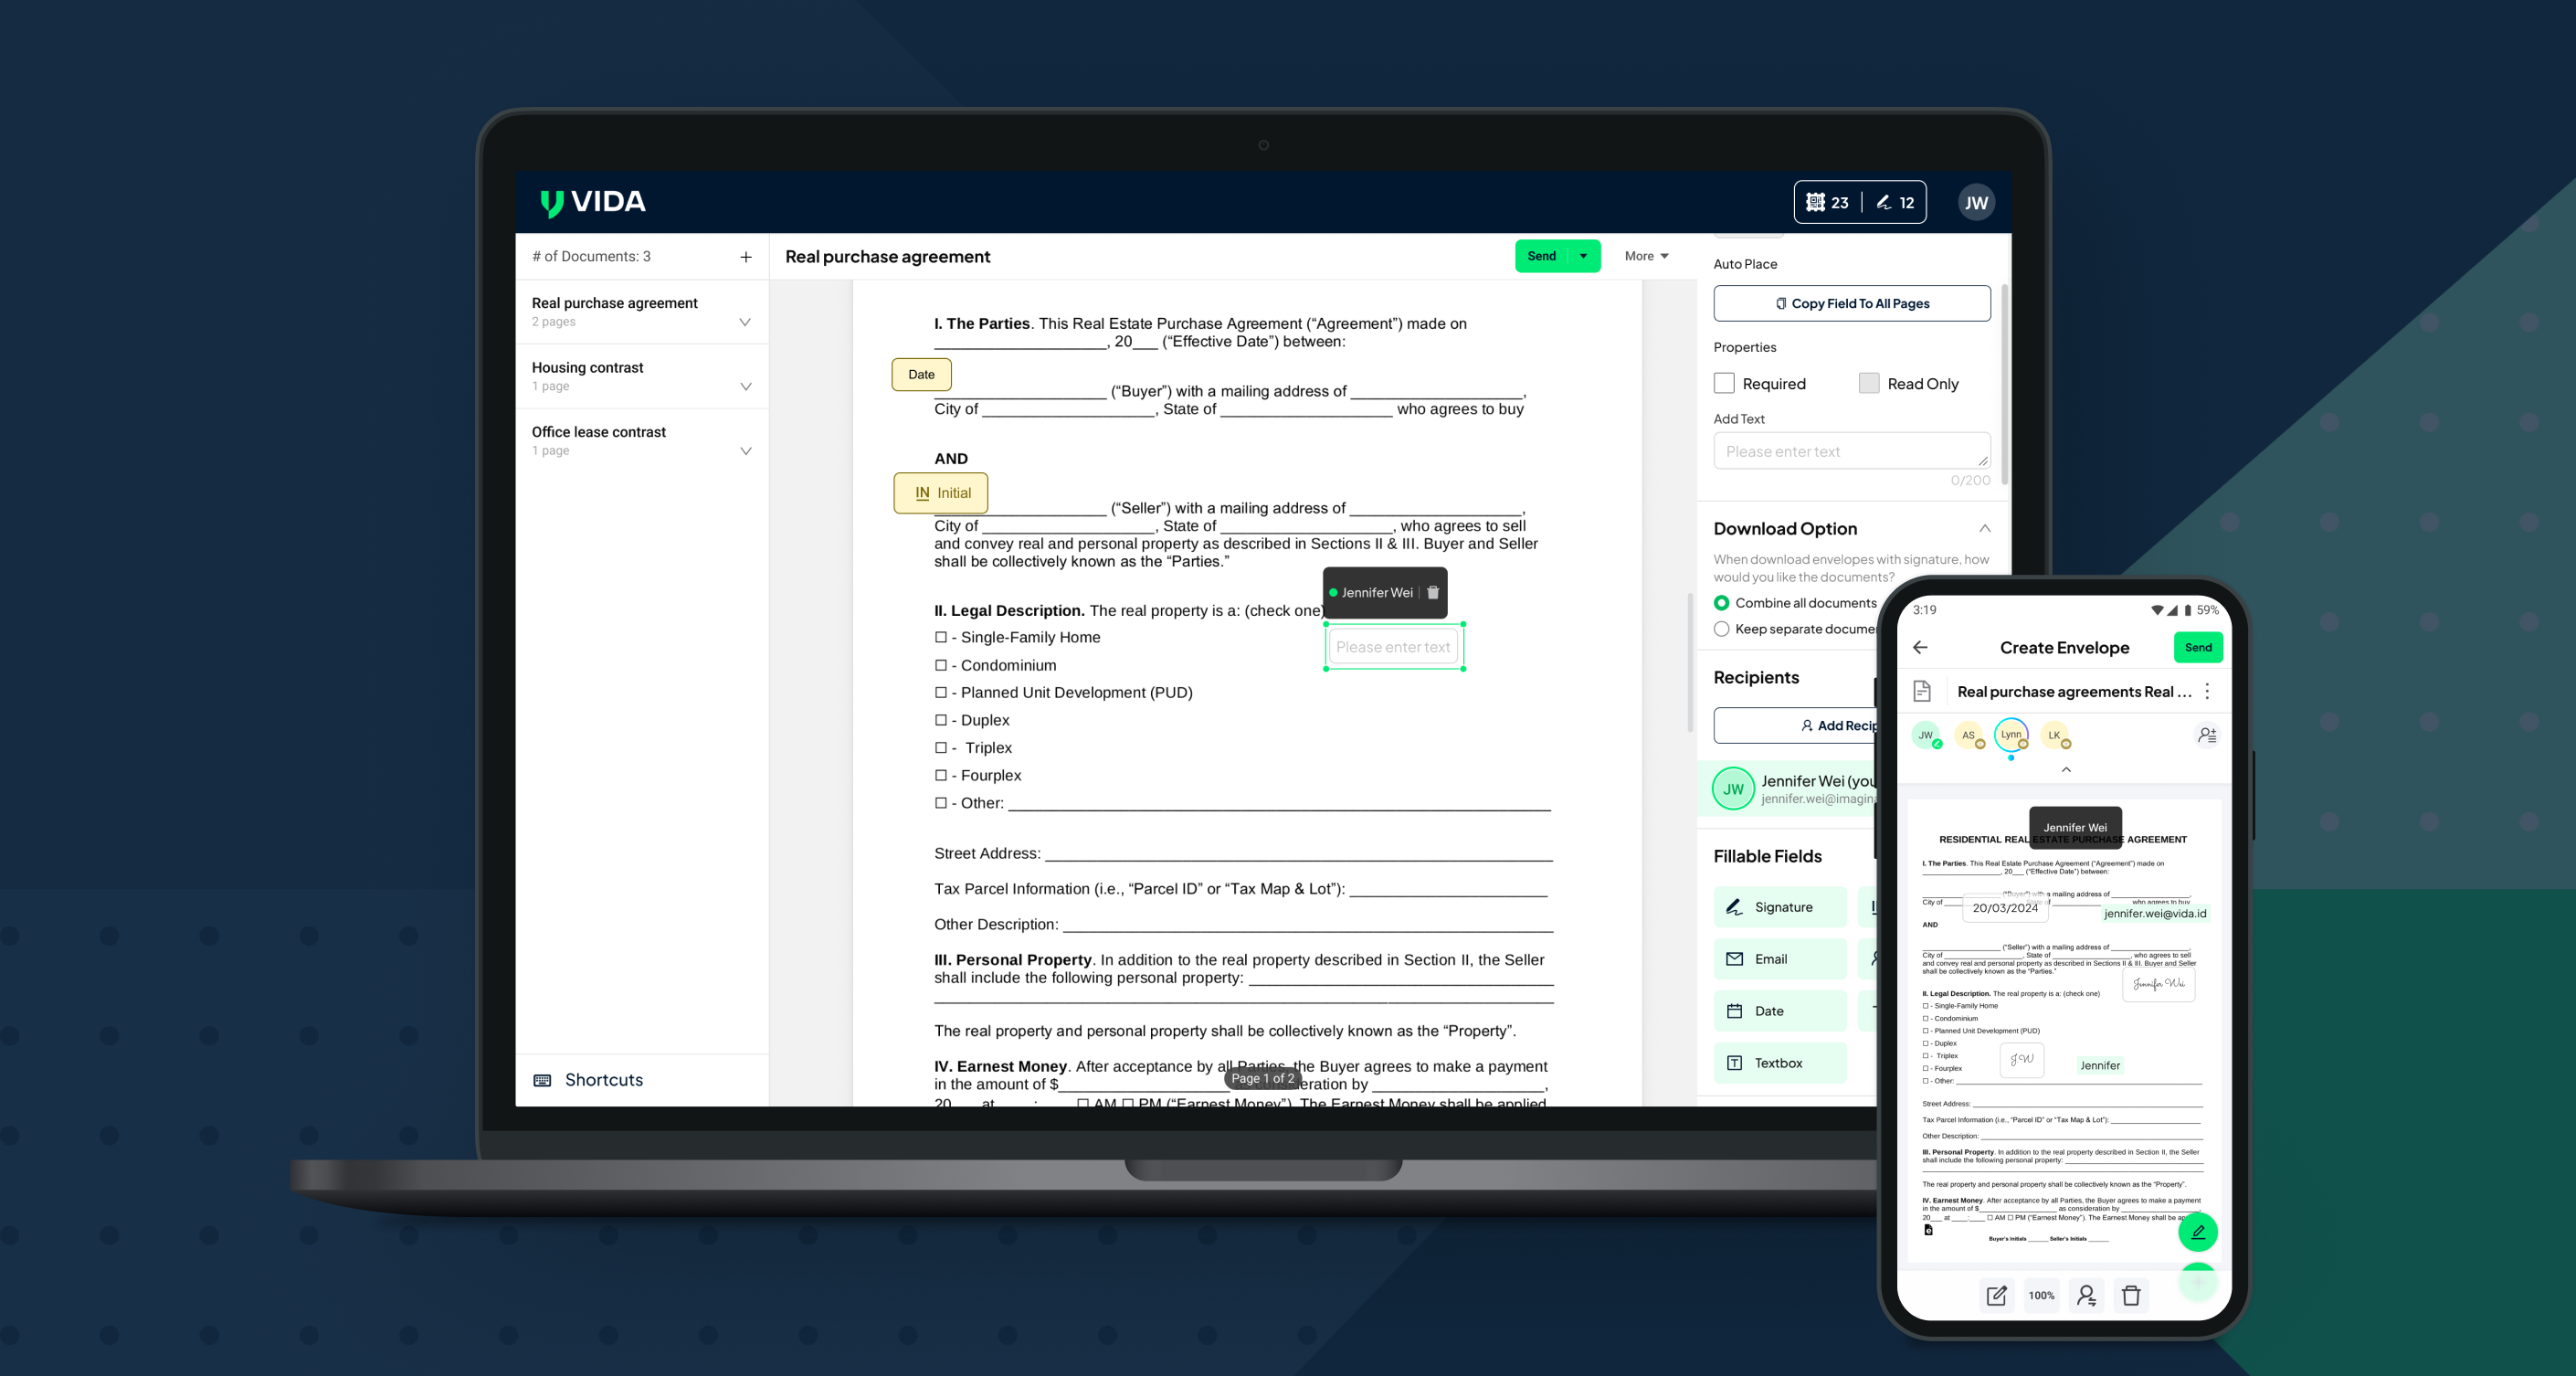Image resolution: width=2576 pixels, height=1376 pixels.
Task: Click 'Real purchase agreement' in document list
Action: pos(614,303)
